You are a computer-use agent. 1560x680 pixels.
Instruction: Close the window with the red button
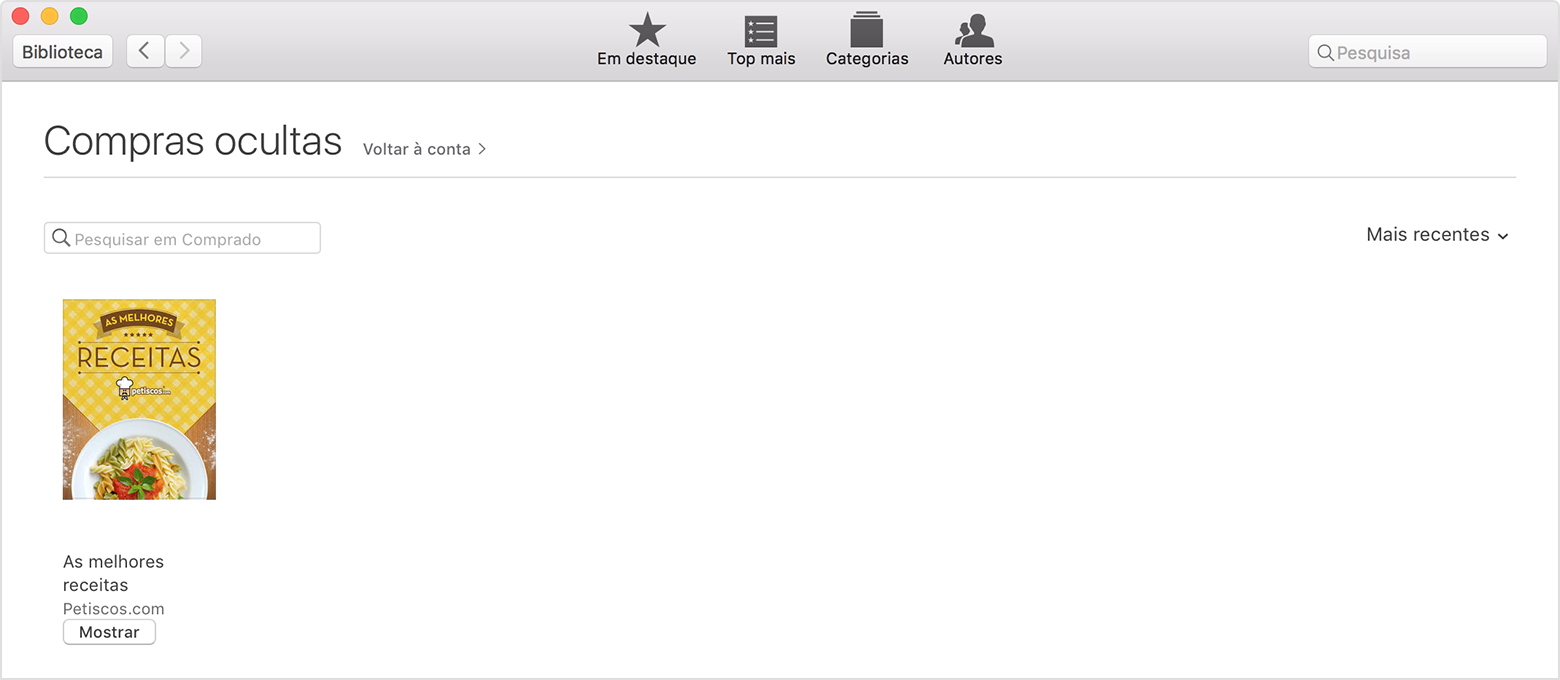click(20, 16)
